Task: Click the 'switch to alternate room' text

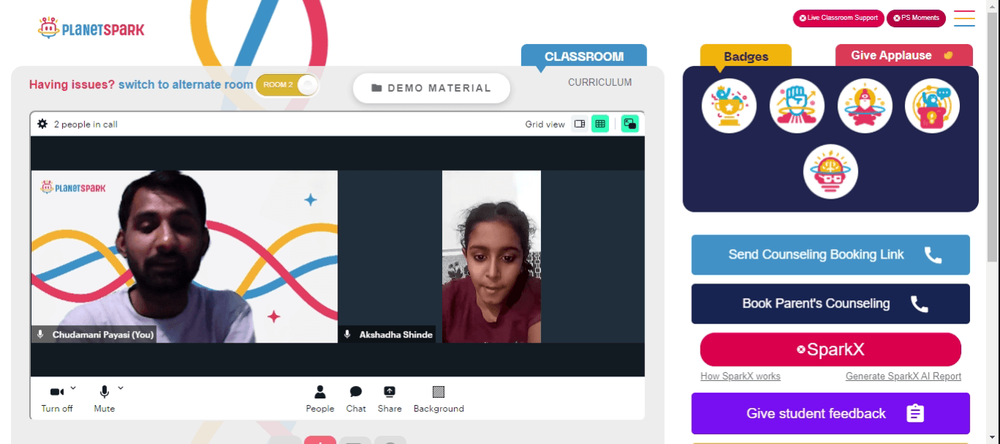Action: 186,85
